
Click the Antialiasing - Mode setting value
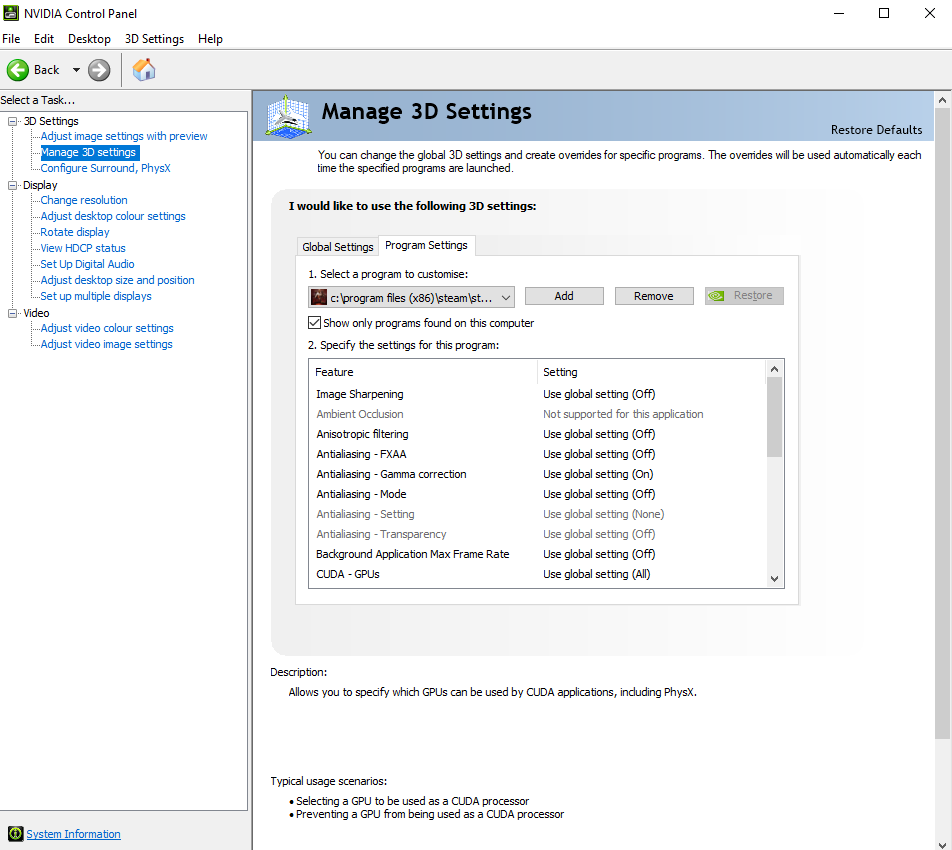click(x=599, y=494)
